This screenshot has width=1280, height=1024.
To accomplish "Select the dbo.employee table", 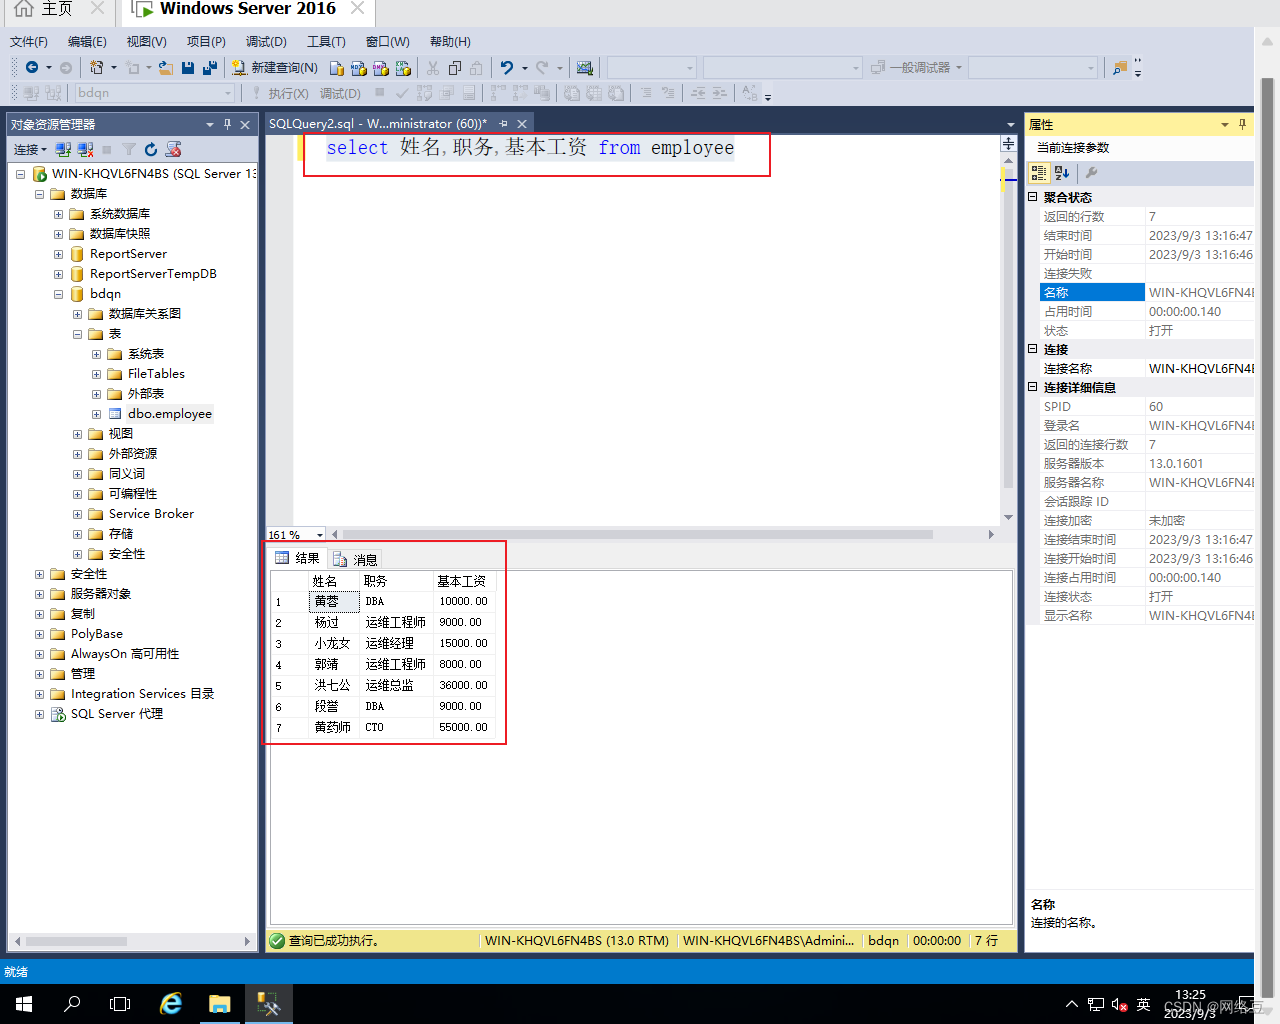I will (169, 414).
